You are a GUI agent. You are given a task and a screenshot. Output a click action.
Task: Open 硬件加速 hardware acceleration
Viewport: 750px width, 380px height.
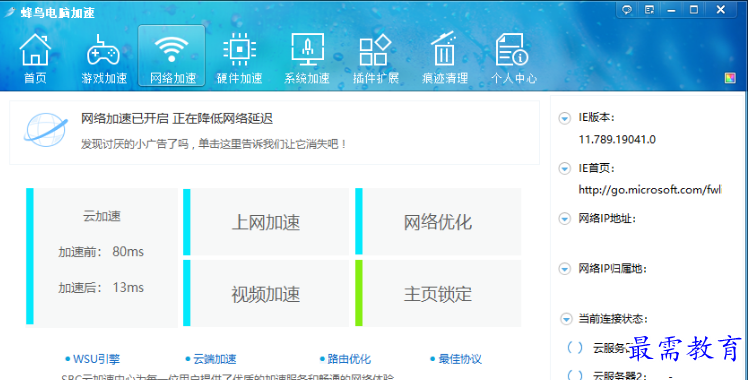click(240, 58)
